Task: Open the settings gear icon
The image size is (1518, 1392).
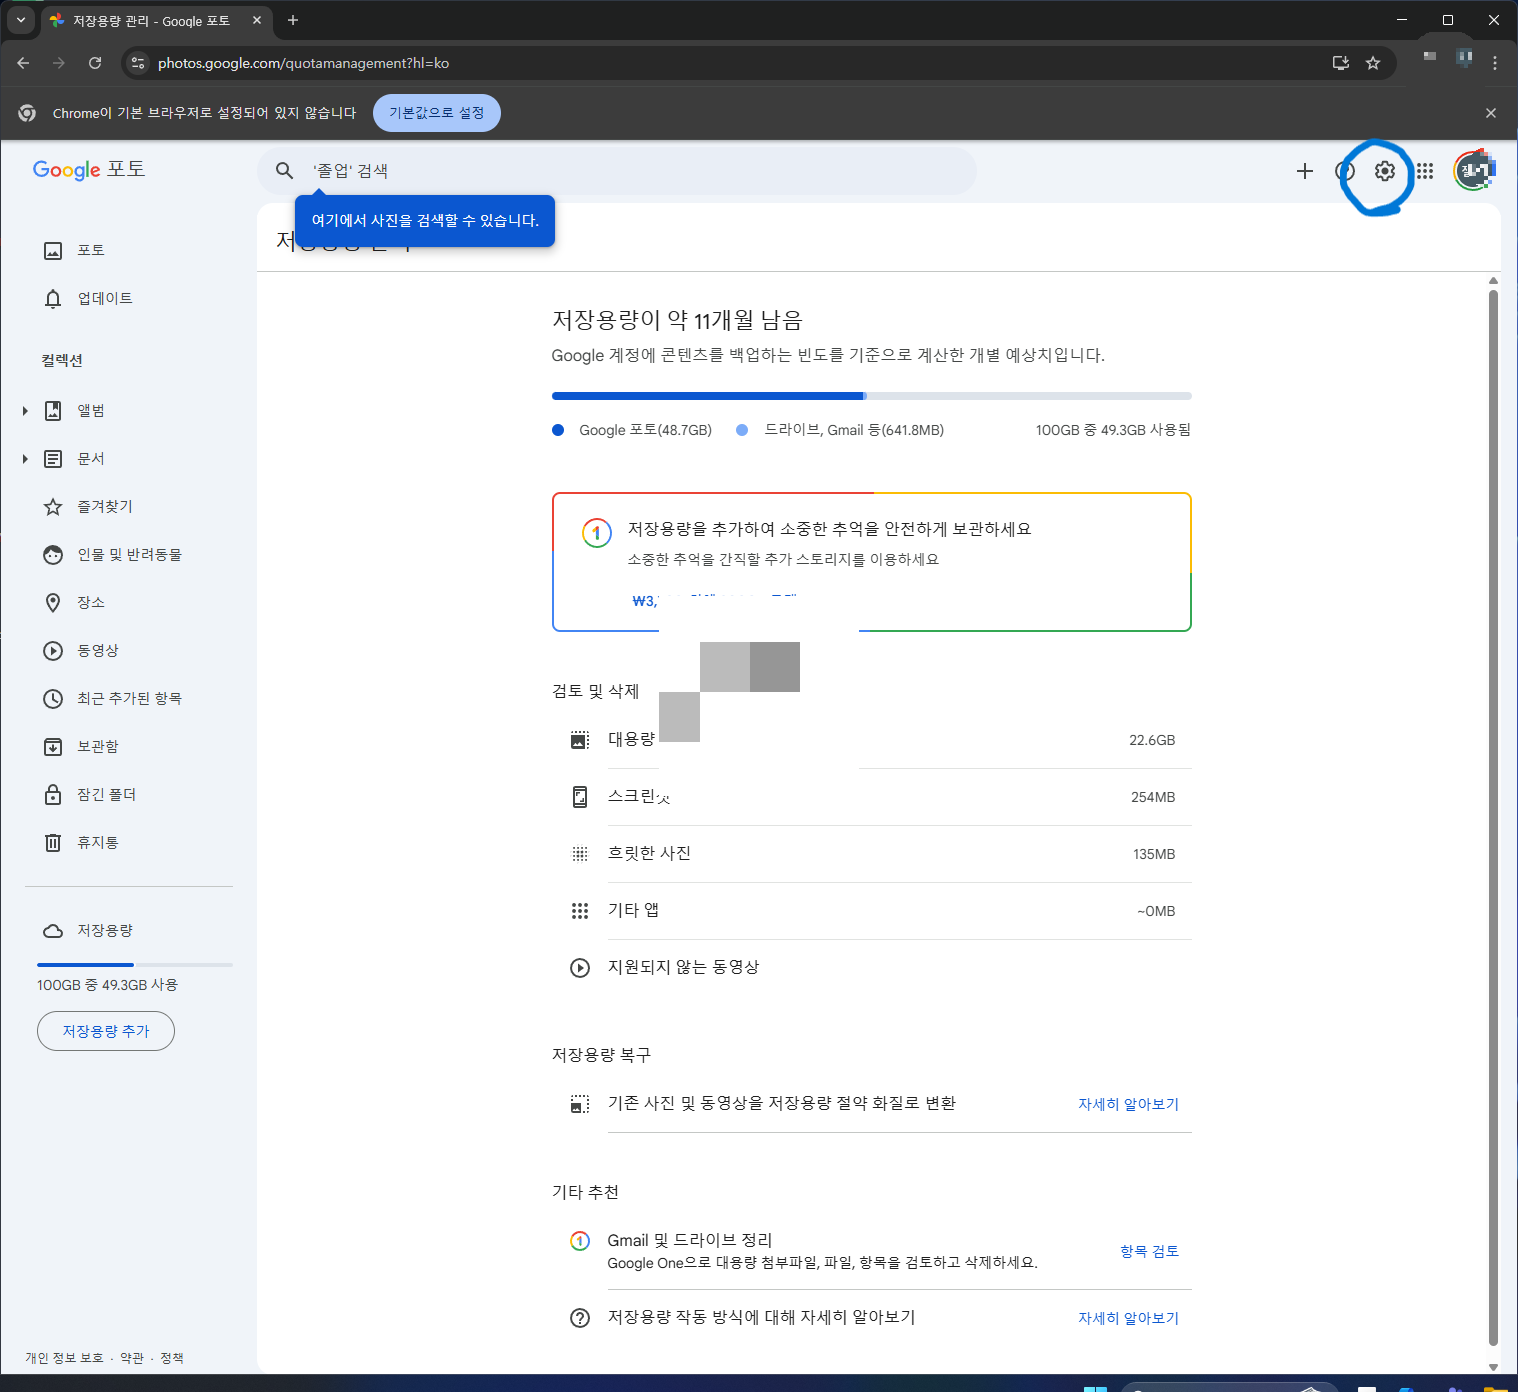Action: click(x=1384, y=171)
